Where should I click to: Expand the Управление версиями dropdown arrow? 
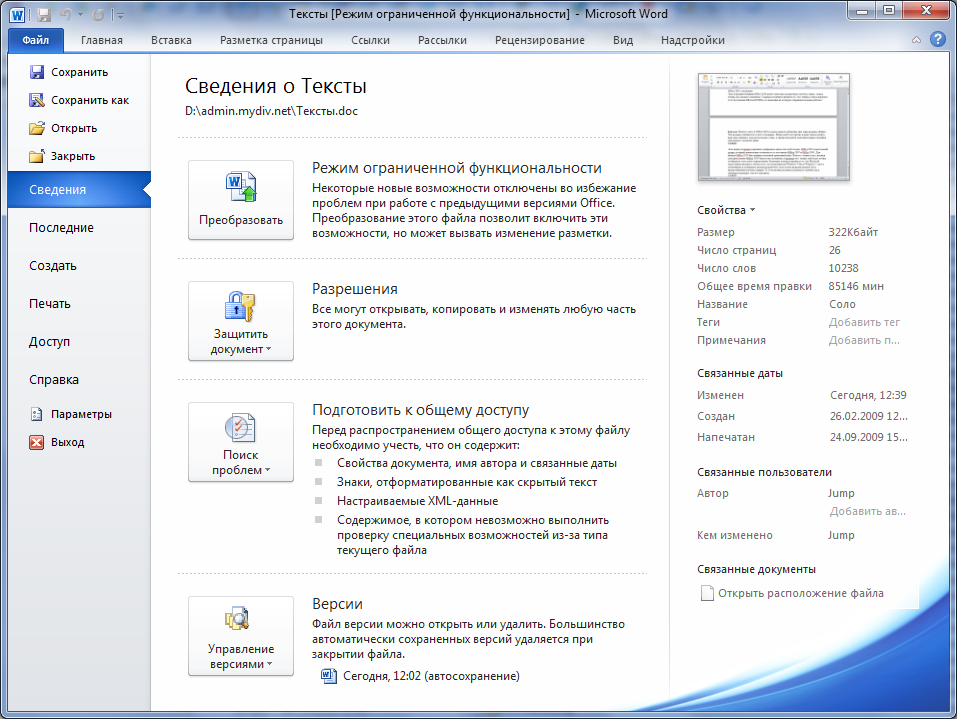(269, 665)
